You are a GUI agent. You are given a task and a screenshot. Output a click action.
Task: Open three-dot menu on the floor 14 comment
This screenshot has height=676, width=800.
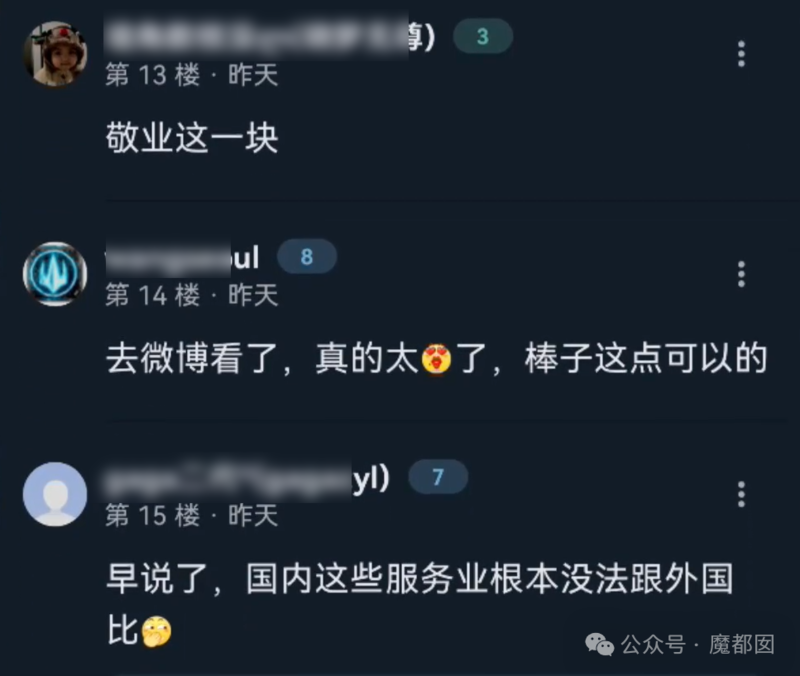(x=741, y=274)
